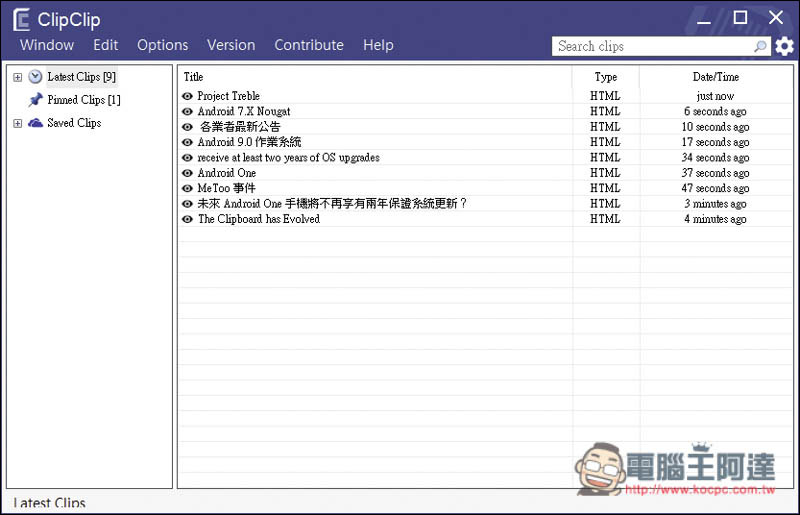Open the Contribute menu
Image resolution: width=800 pixels, height=515 pixels.
pyautogui.click(x=309, y=45)
